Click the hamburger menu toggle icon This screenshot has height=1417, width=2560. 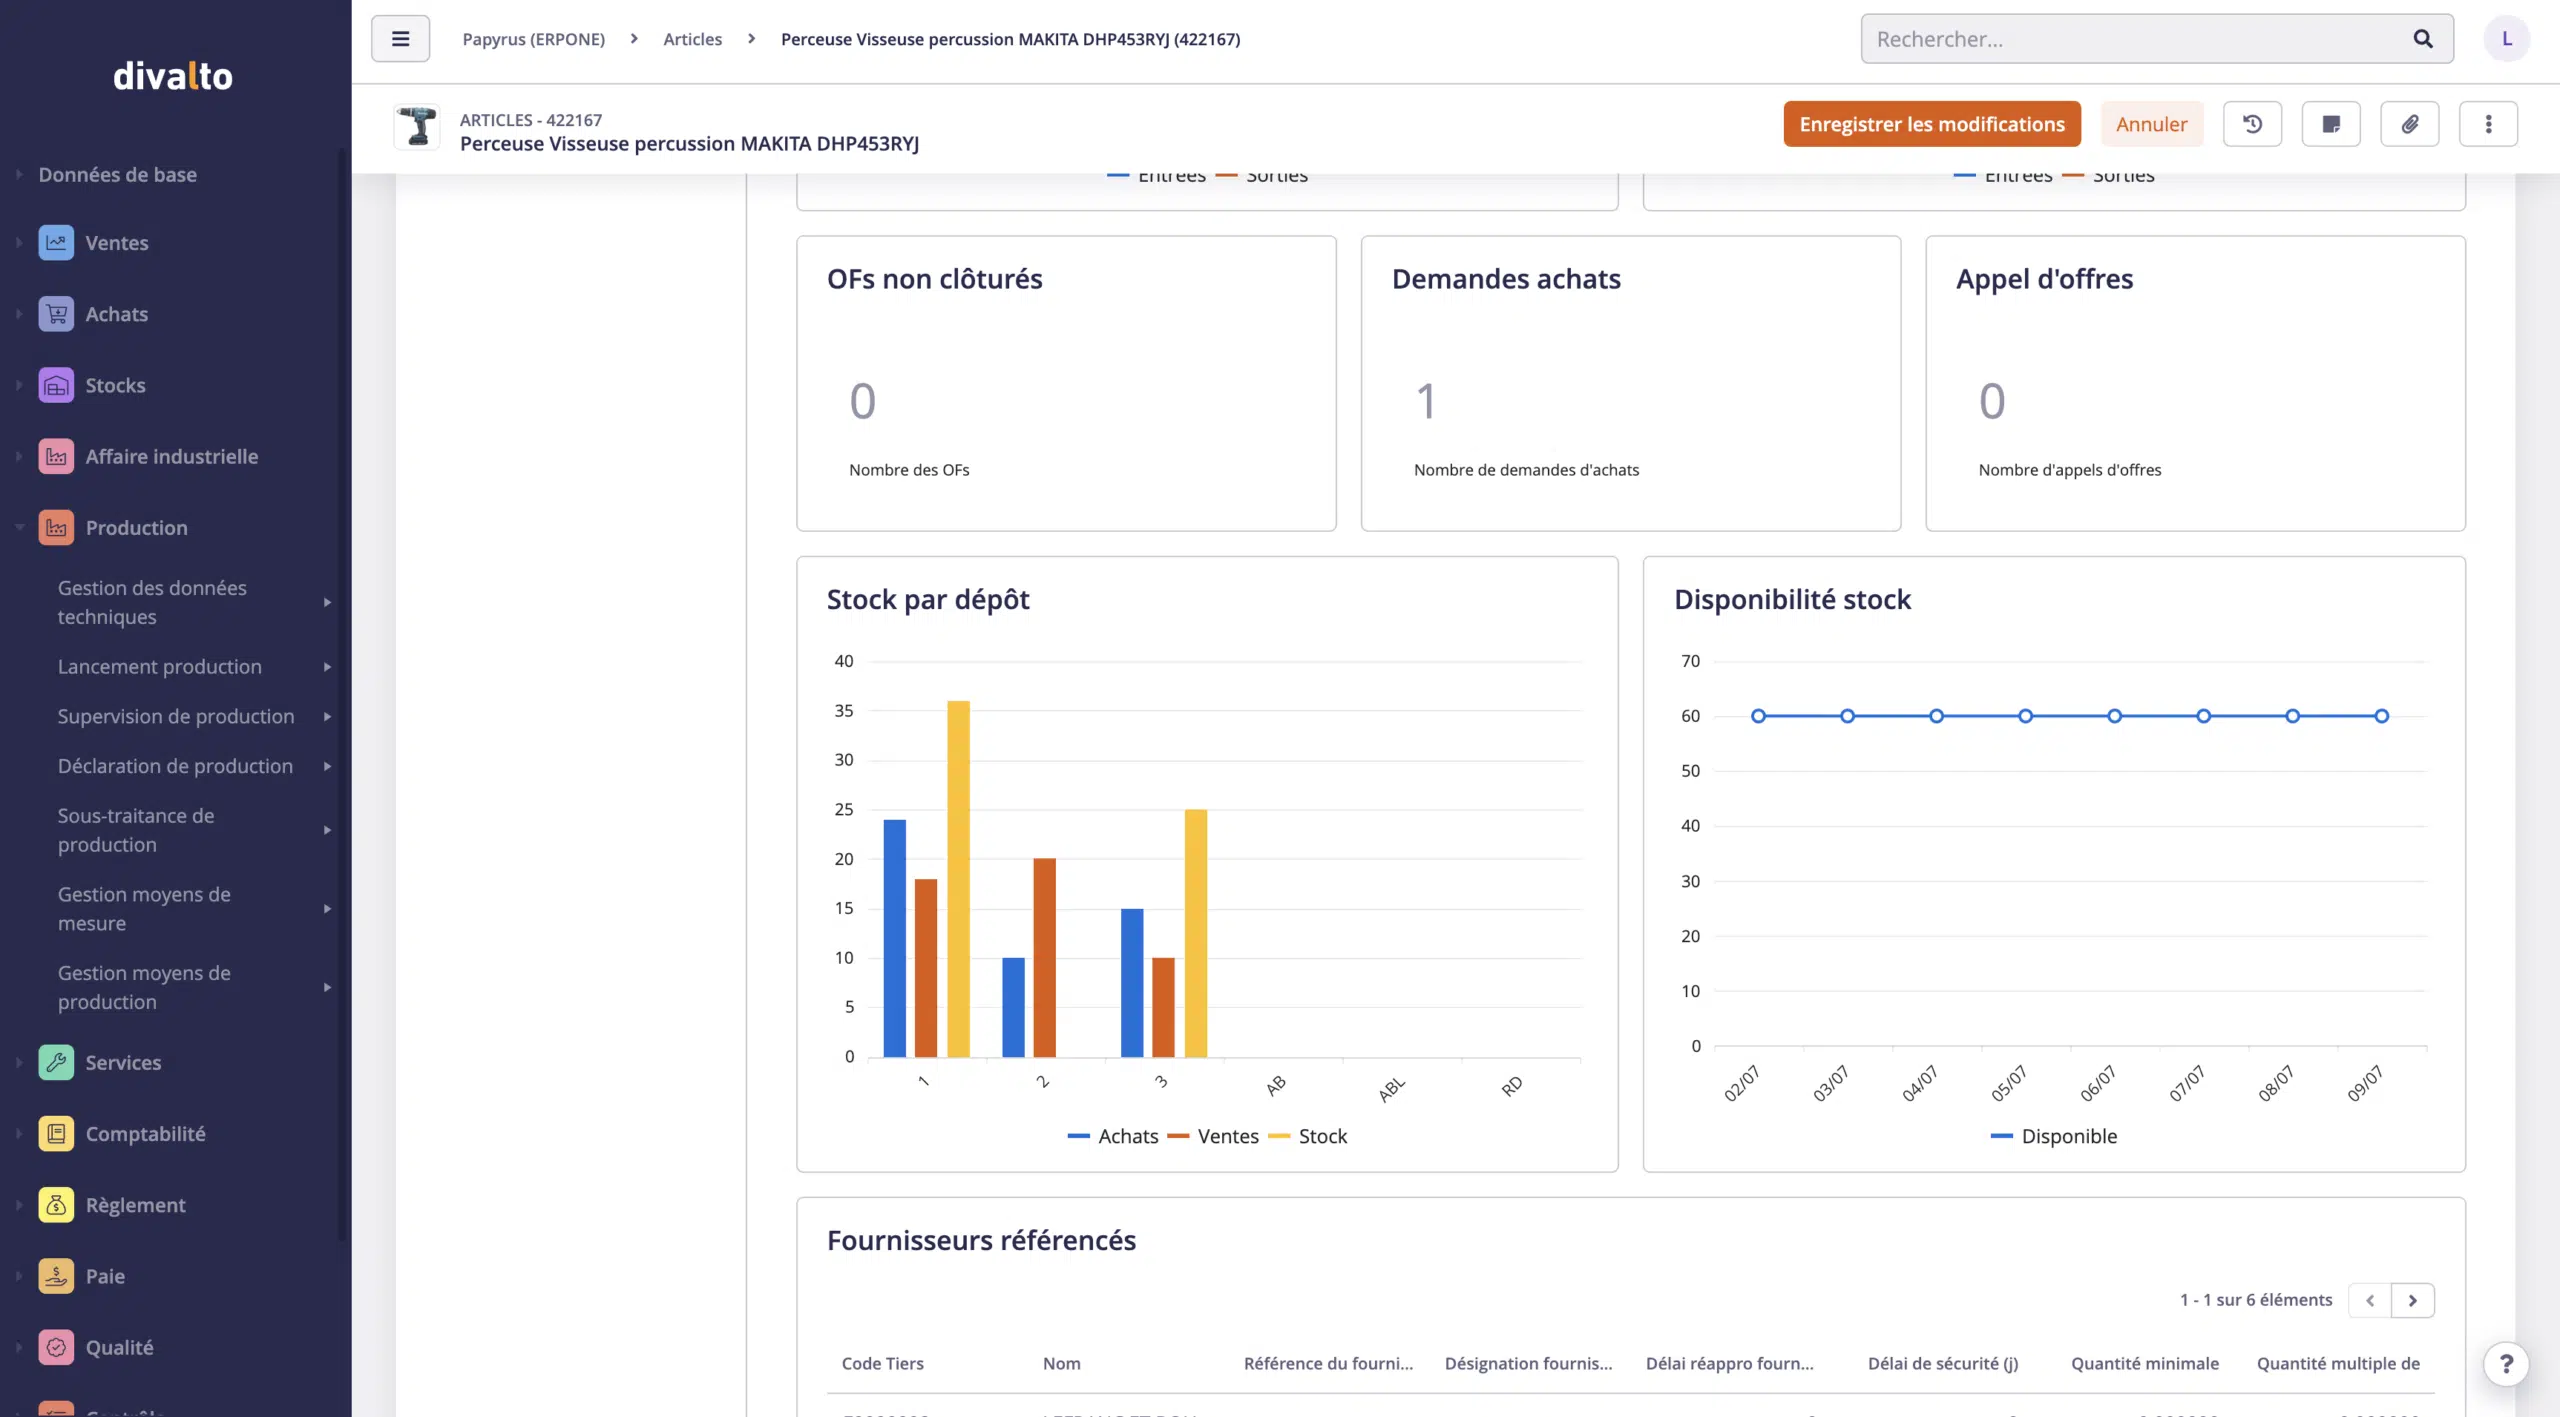400,39
